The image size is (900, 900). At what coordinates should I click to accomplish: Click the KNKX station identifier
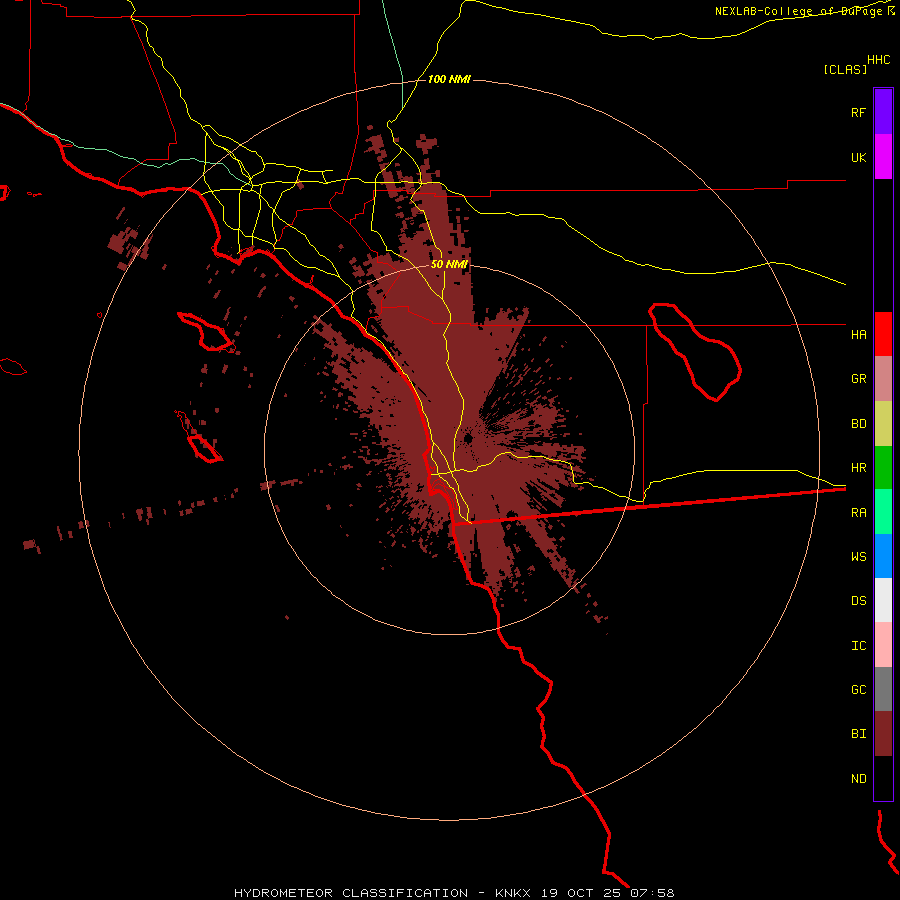pyautogui.click(x=513, y=893)
